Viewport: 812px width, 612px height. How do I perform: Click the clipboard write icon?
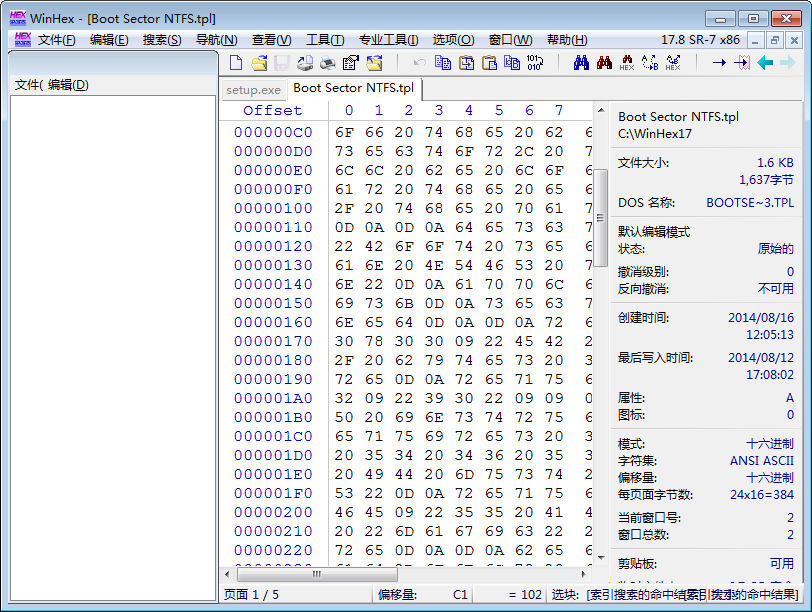466,63
